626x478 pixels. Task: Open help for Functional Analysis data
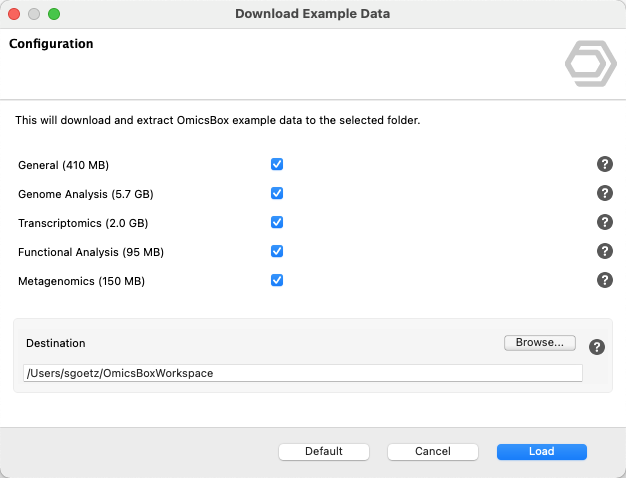(605, 251)
